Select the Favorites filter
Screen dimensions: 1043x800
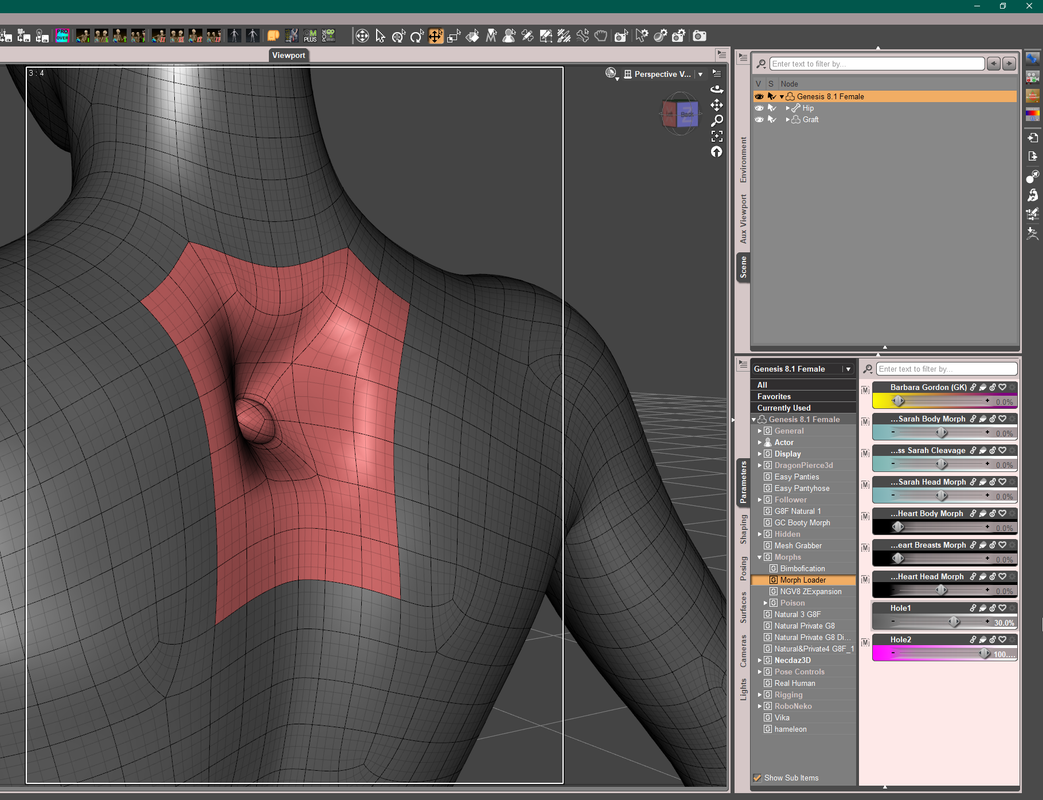[x=774, y=396]
